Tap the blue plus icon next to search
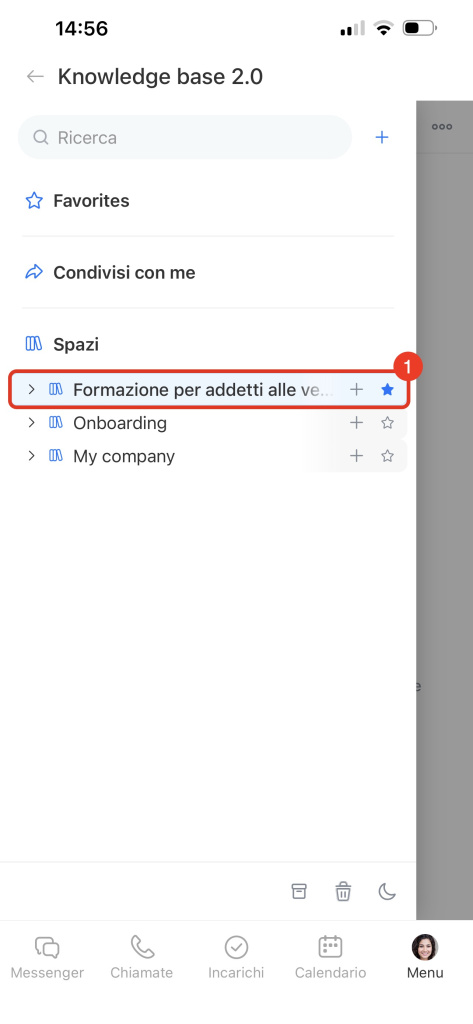The width and height of the screenshot is (473, 1024). 382,137
